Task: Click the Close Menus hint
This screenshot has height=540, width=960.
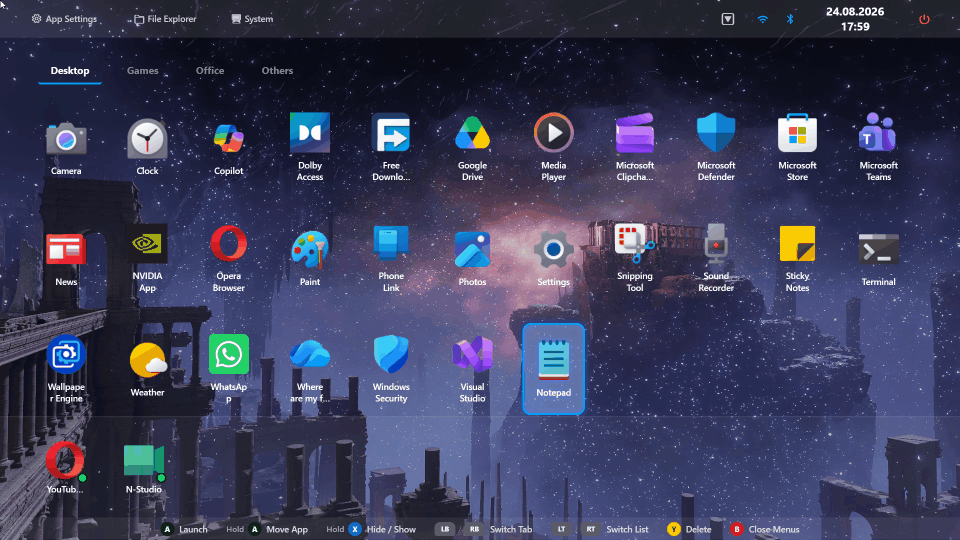Action: tap(765, 530)
